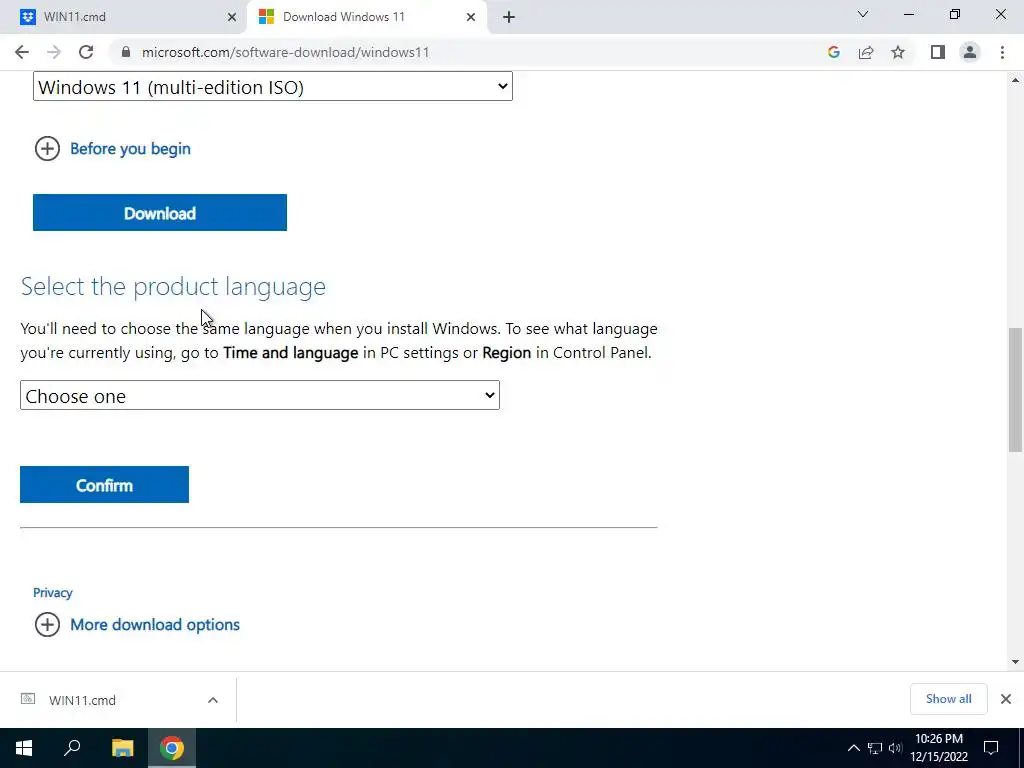Open the notification center icon
This screenshot has width=1024, height=768.
coord(991,748)
